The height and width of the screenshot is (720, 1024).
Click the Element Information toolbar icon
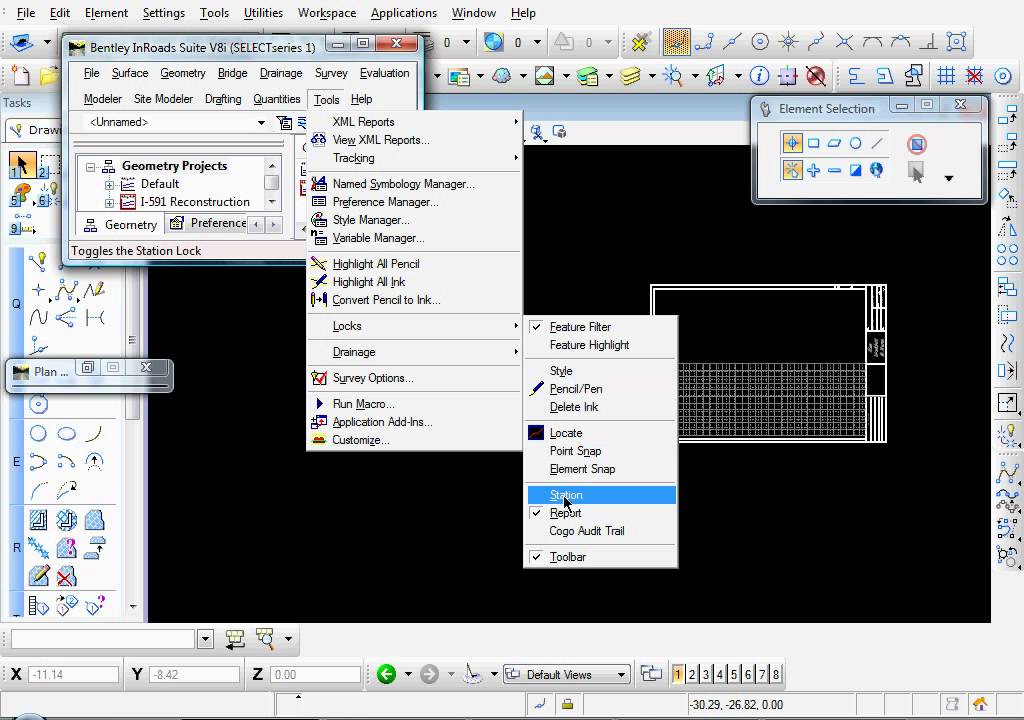click(759, 76)
